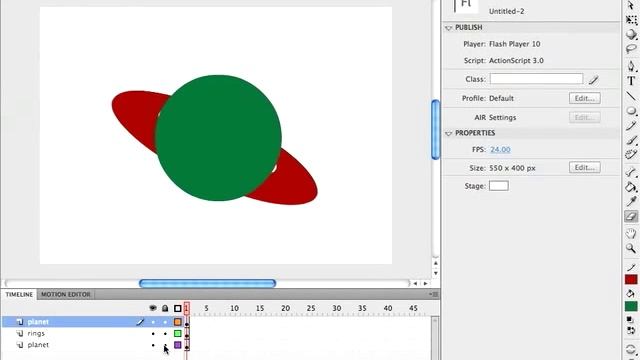Screen dimensions: 640x360
Task: Select the Brush tool
Action: [631, 140]
